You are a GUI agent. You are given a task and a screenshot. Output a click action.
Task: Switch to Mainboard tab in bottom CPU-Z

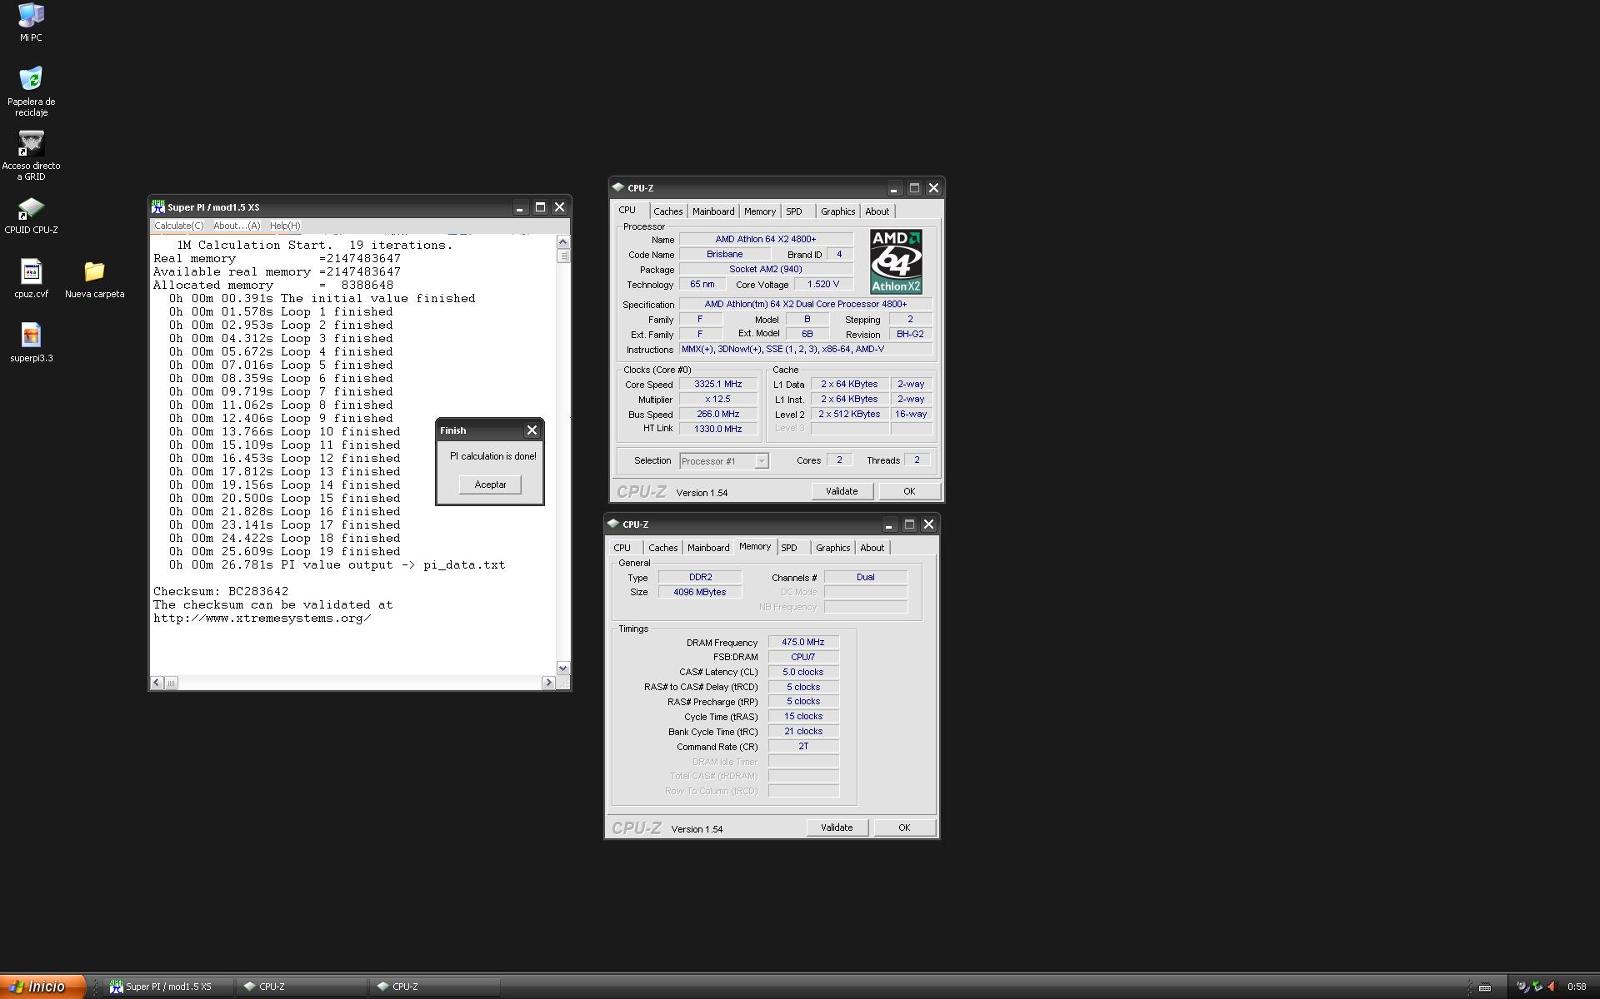[708, 547]
